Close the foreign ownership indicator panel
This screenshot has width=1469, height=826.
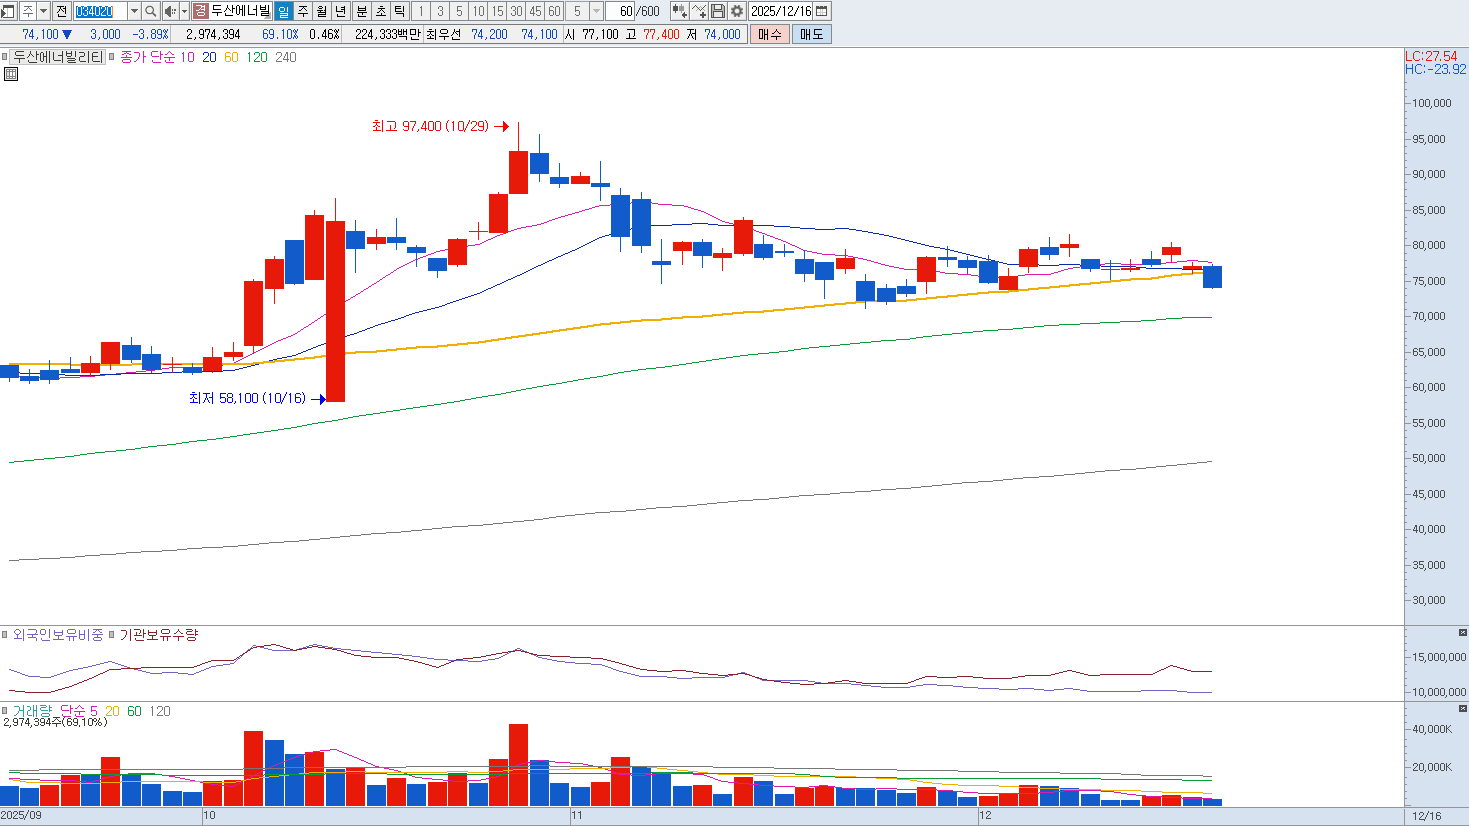click(x=1463, y=633)
